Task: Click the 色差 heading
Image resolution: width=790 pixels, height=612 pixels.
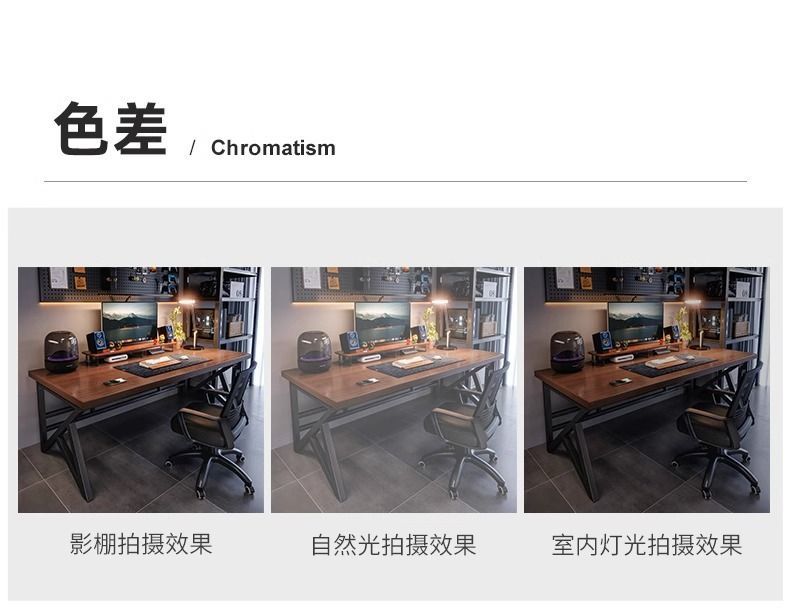Action: point(110,128)
